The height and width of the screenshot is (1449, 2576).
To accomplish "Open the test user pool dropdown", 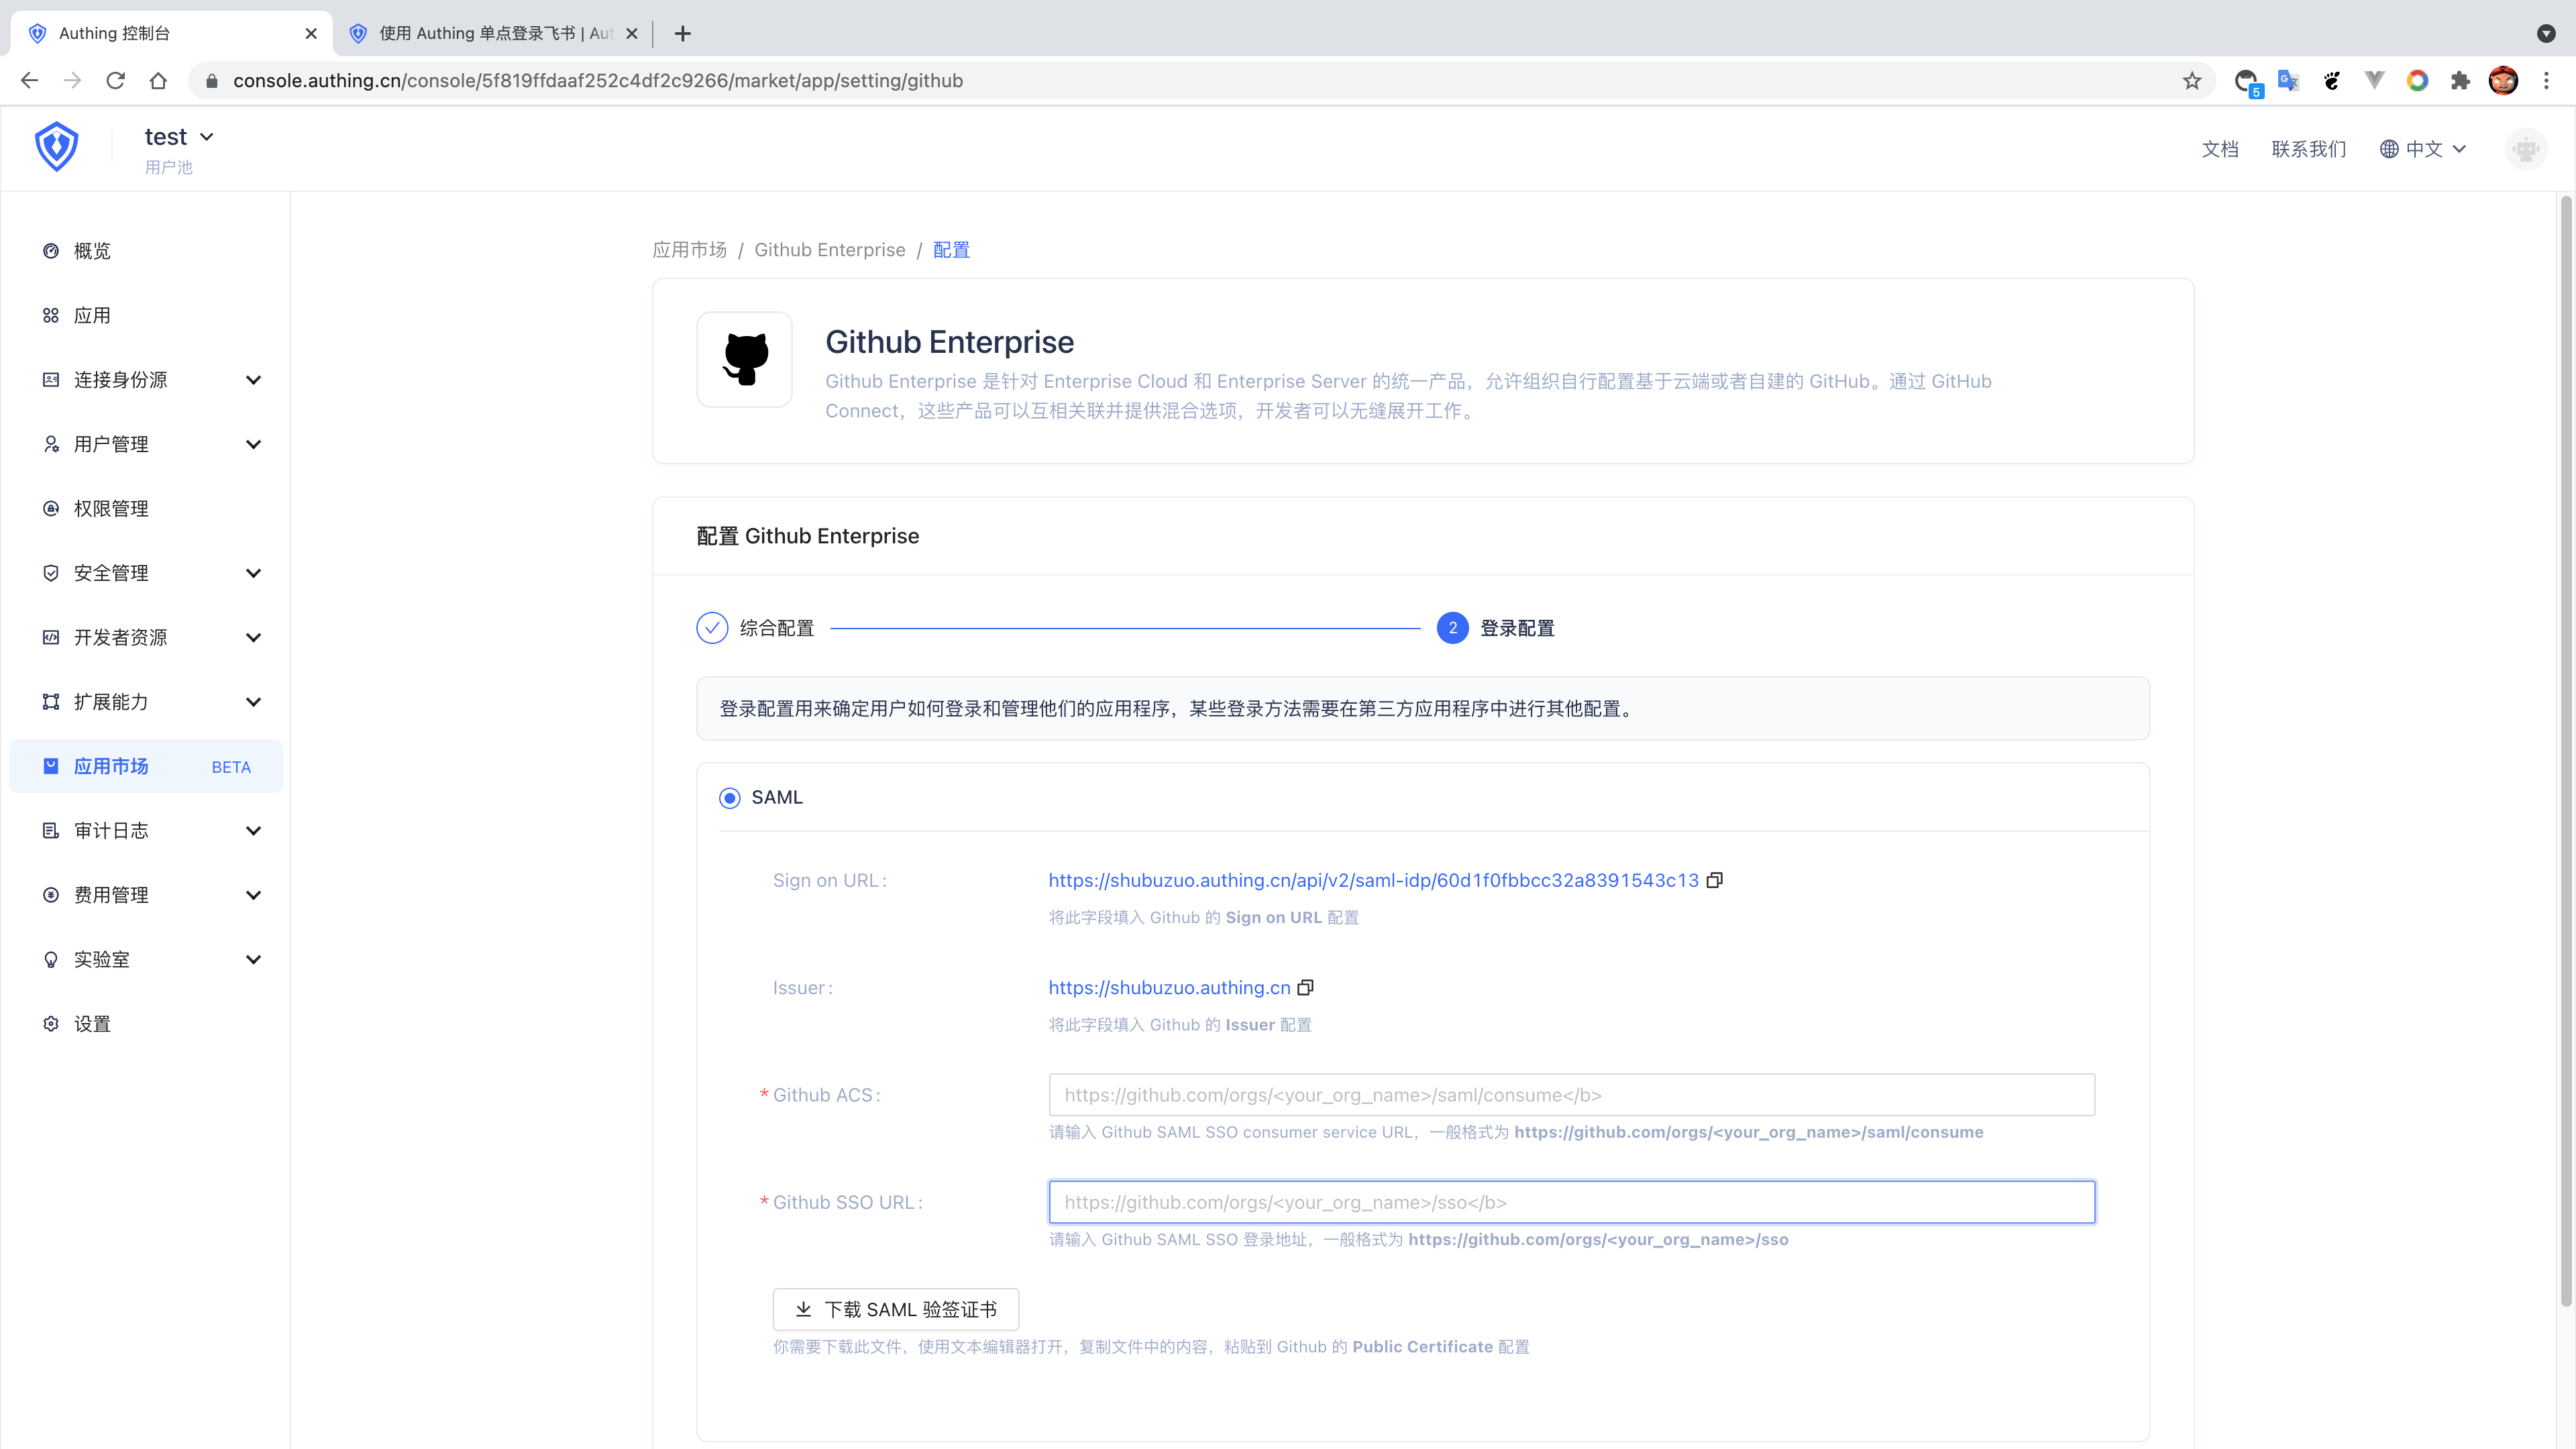I will (x=180, y=137).
